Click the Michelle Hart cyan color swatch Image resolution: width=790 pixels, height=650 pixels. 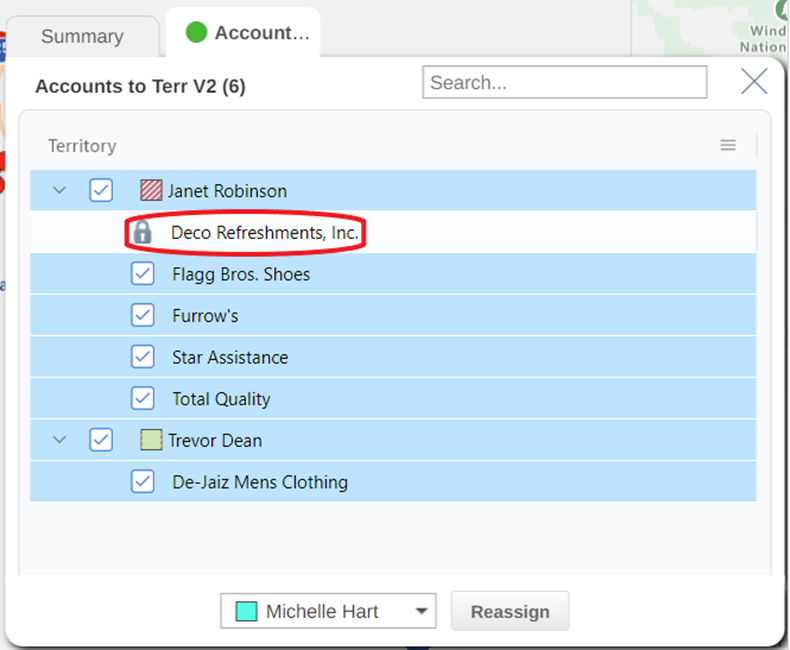(x=246, y=611)
